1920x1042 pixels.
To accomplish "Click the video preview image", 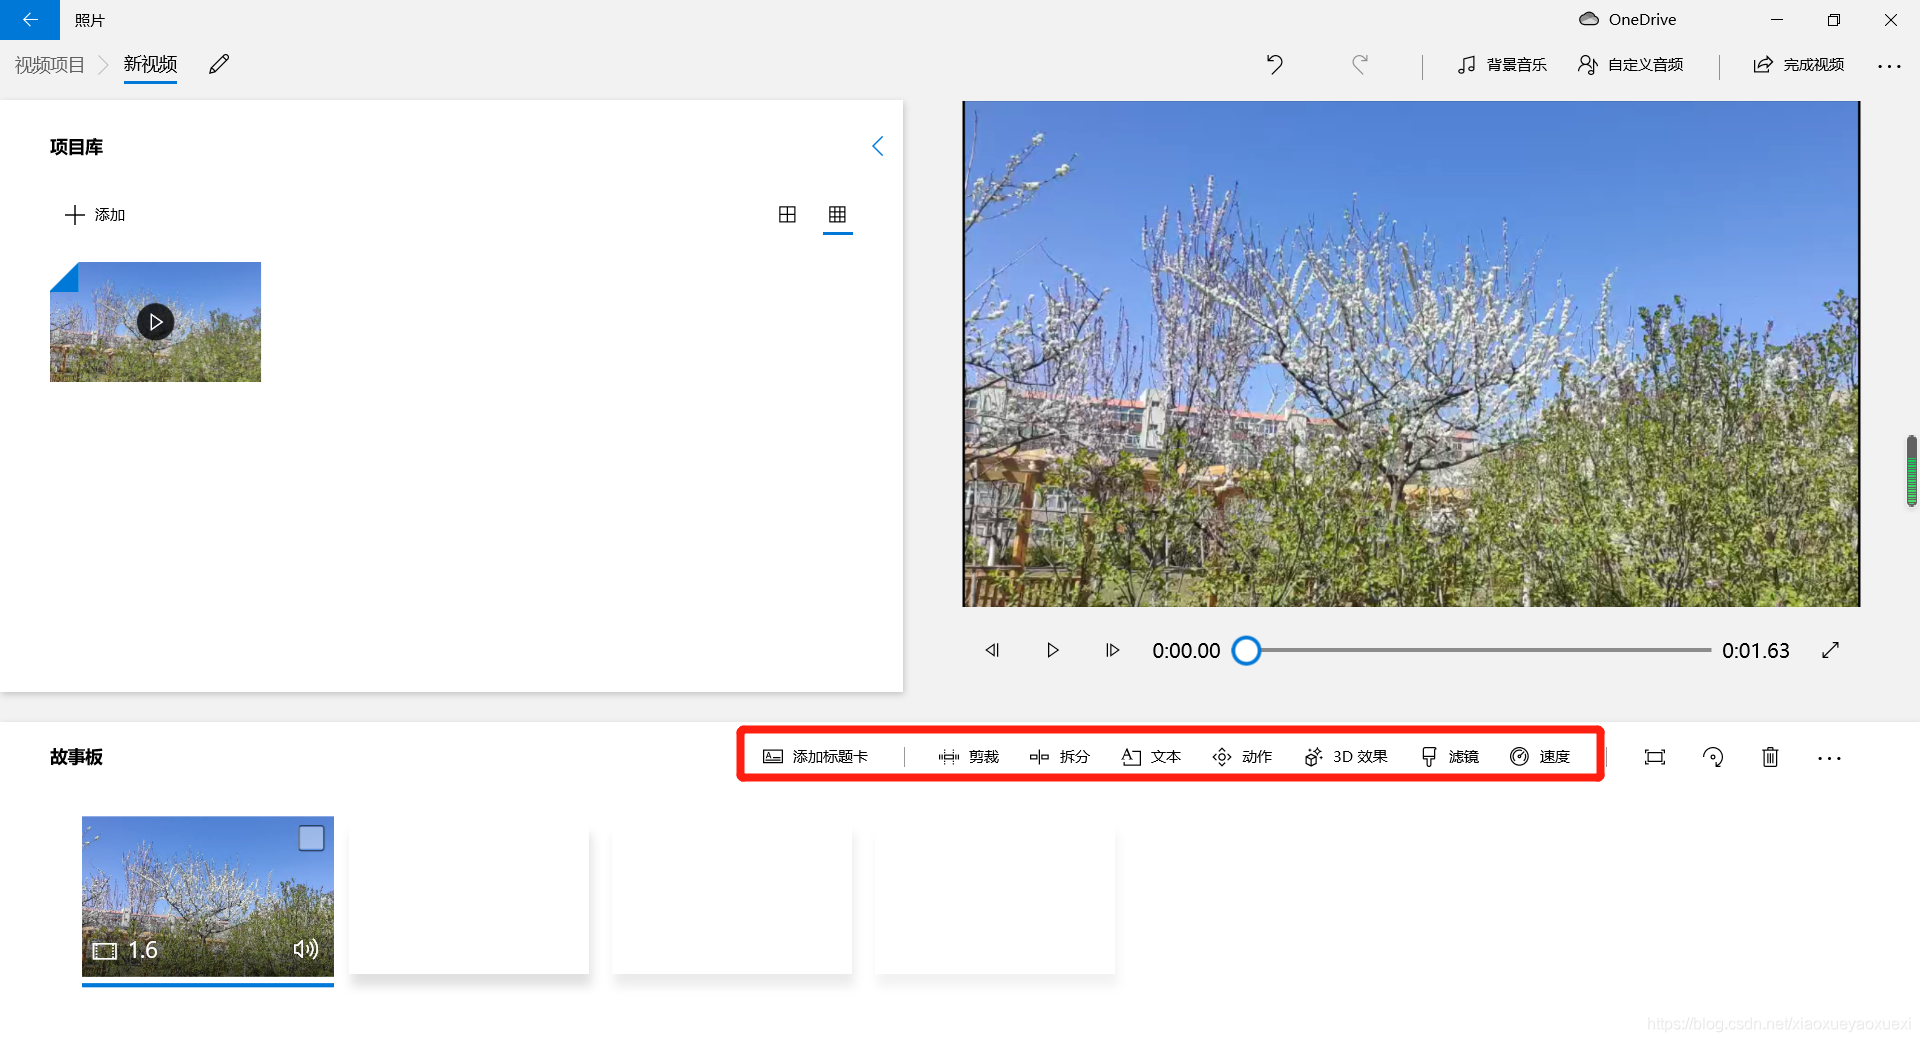I will (x=1411, y=354).
